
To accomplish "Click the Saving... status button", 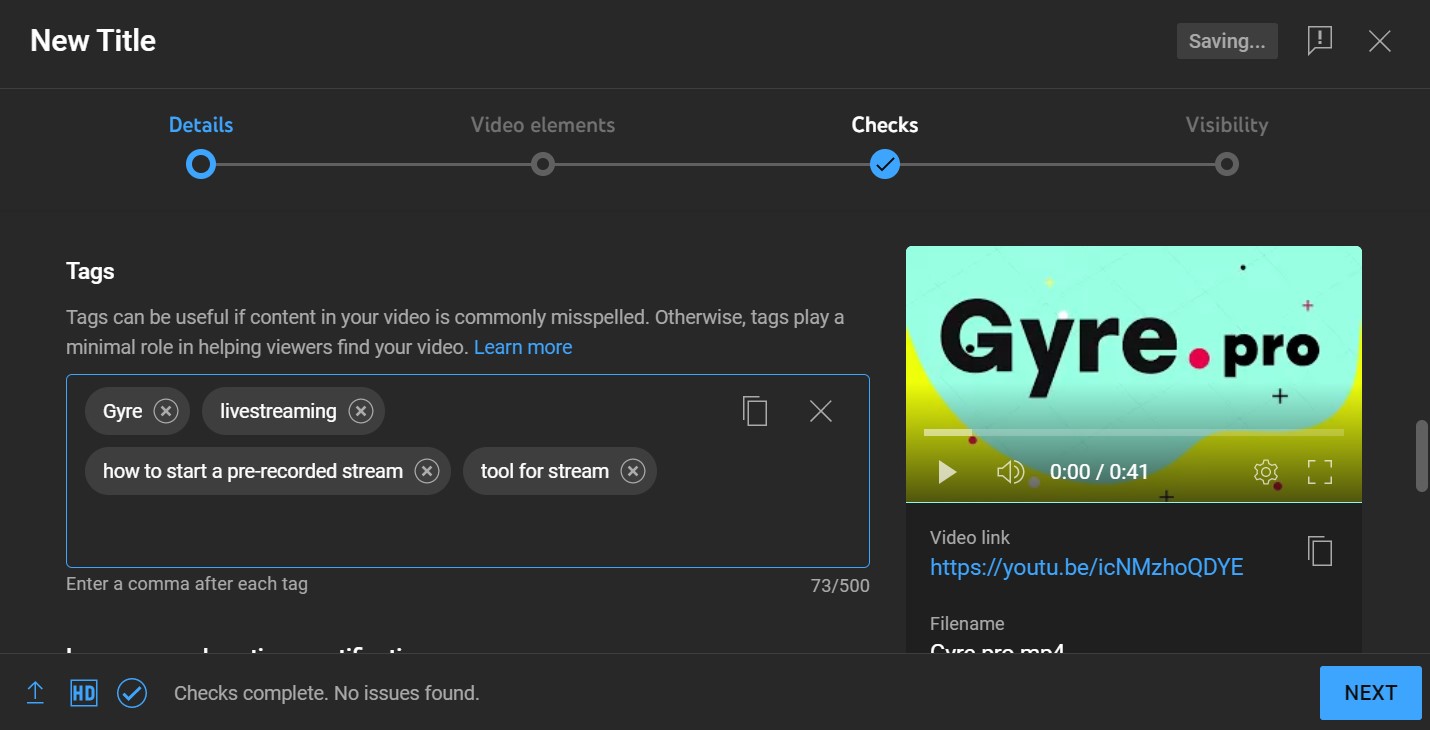I will pos(1227,41).
